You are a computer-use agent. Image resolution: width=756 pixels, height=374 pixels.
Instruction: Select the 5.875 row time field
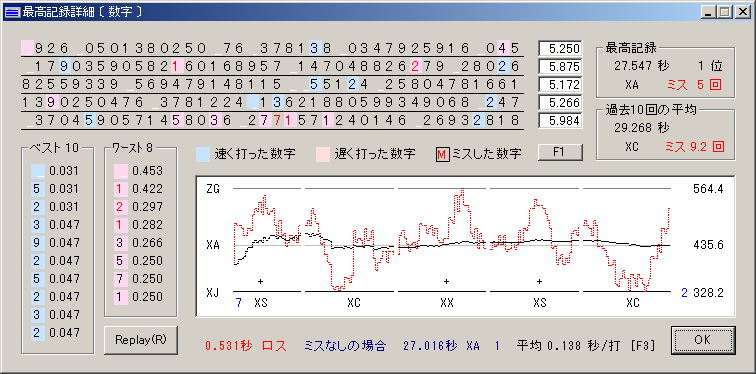tap(560, 67)
